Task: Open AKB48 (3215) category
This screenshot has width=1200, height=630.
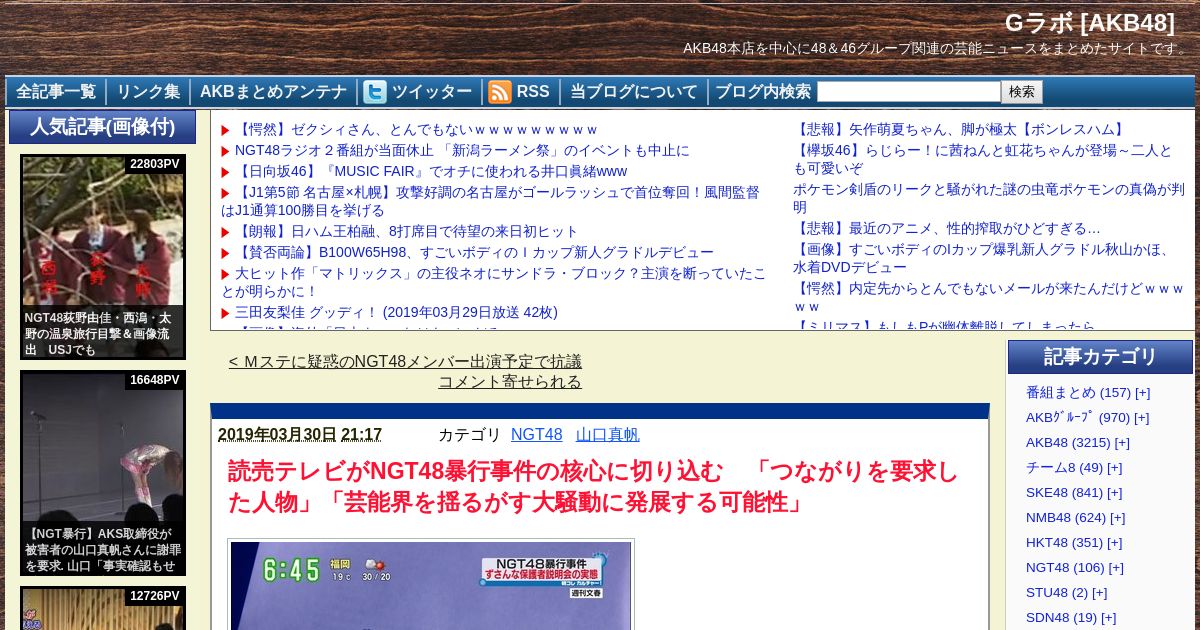Action: (x=1068, y=443)
